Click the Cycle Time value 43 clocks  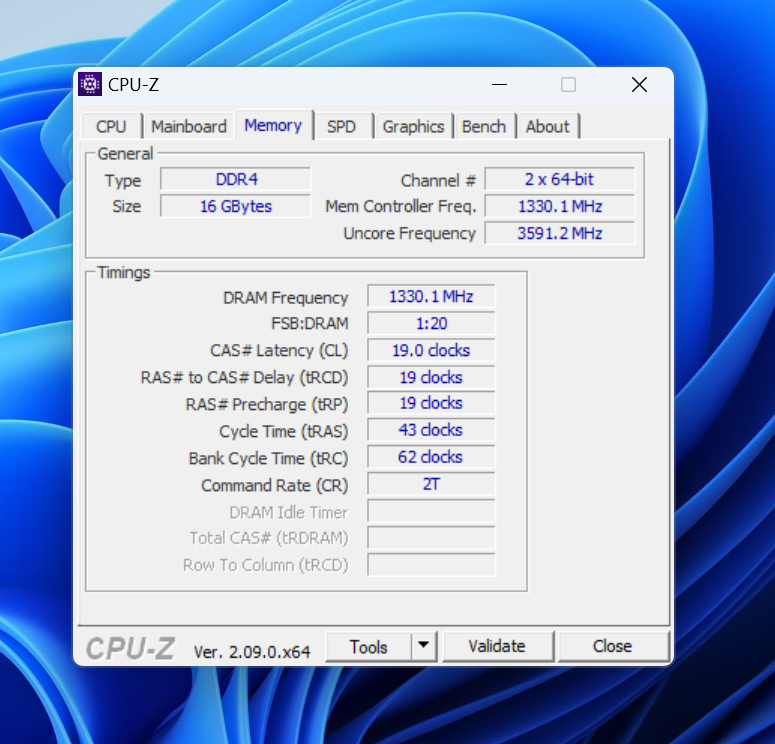coord(431,430)
